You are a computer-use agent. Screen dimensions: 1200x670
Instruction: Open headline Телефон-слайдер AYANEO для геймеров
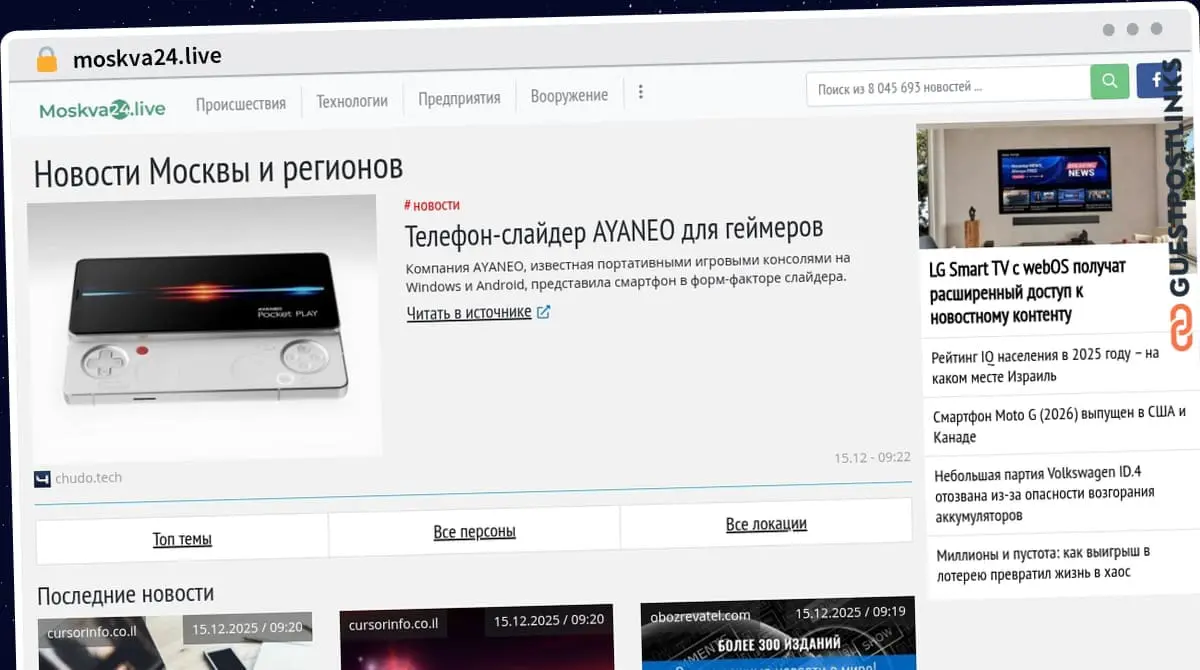click(613, 234)
